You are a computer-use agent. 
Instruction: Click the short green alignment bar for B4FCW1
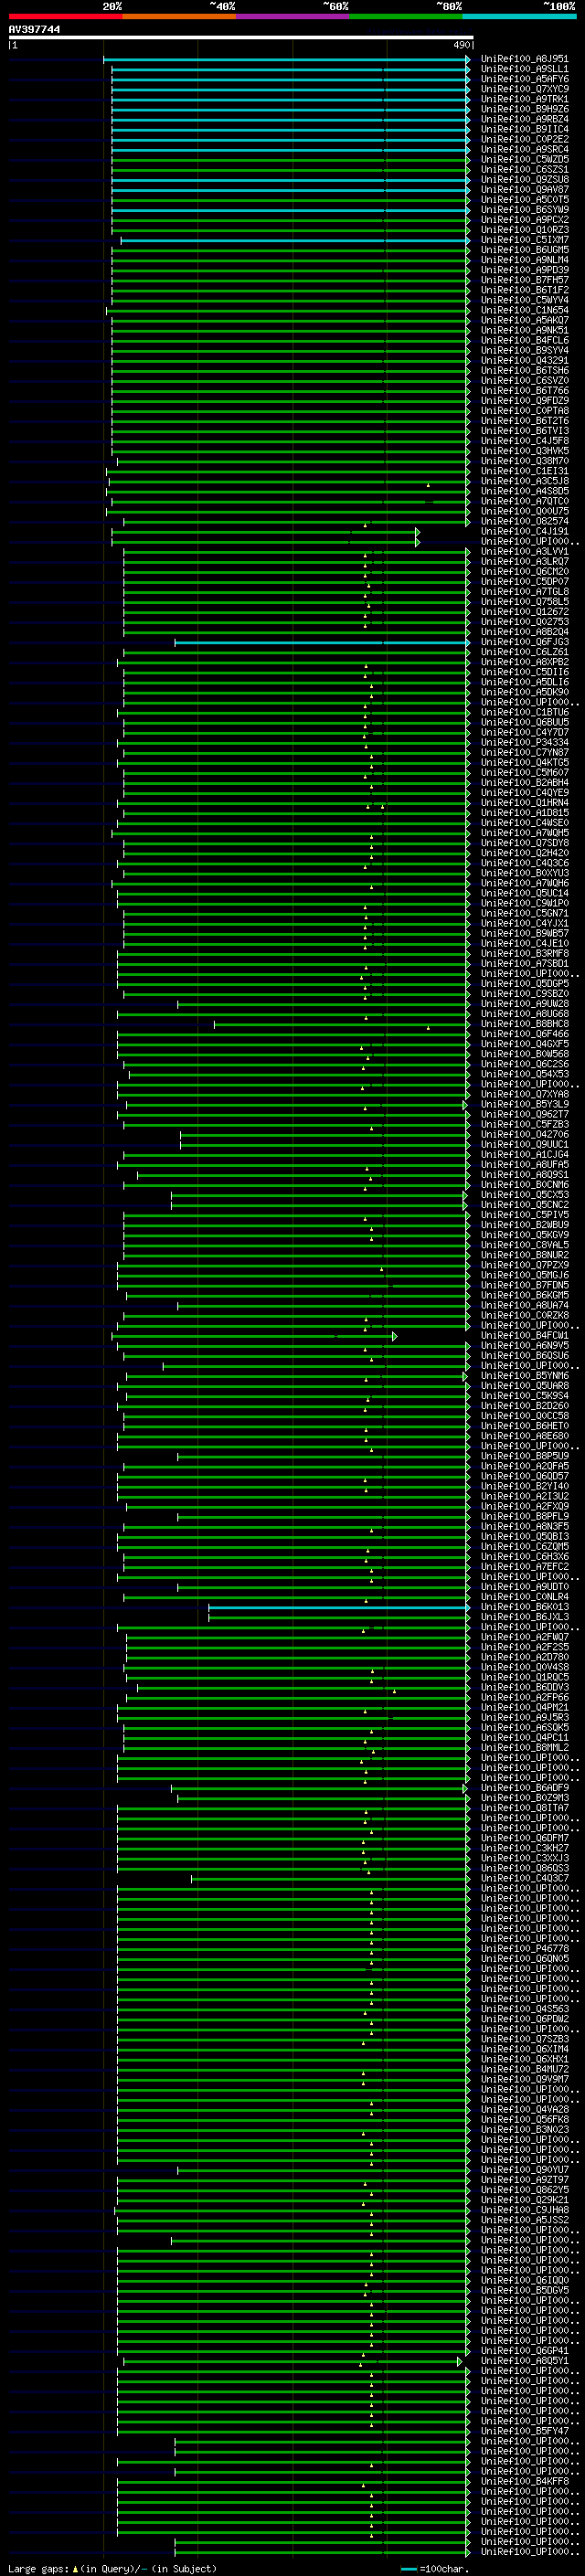coord(254,1336)
